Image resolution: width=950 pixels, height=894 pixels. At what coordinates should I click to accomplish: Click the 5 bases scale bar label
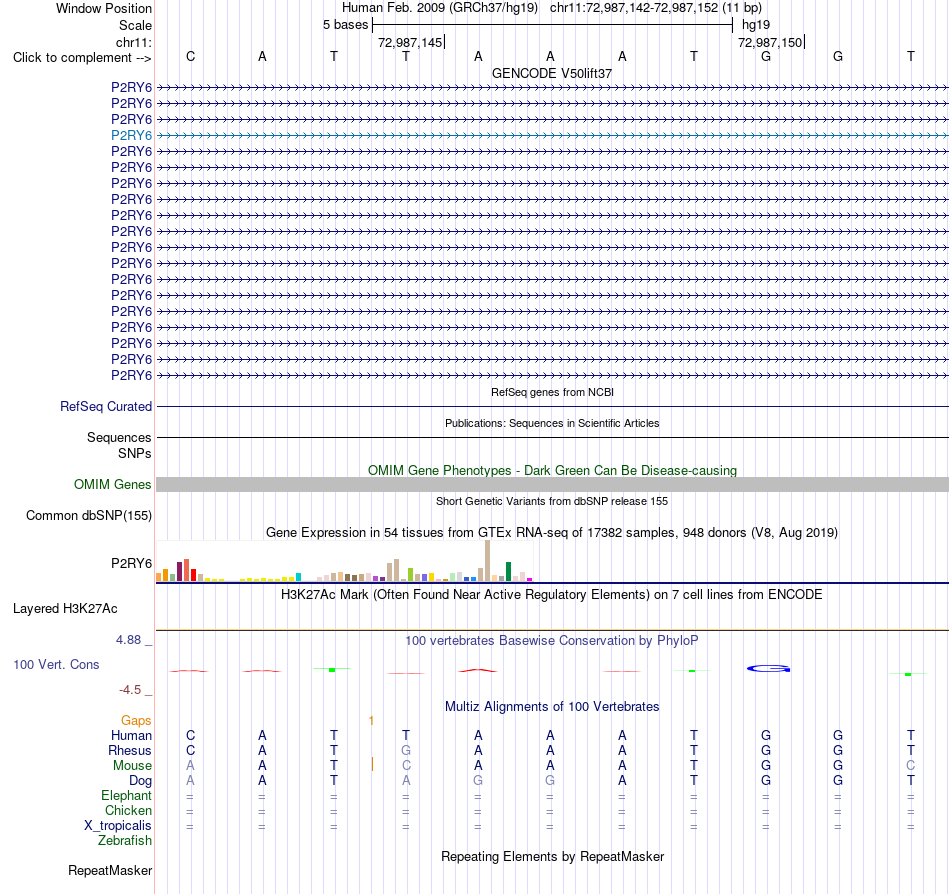(x=345, y=25)
